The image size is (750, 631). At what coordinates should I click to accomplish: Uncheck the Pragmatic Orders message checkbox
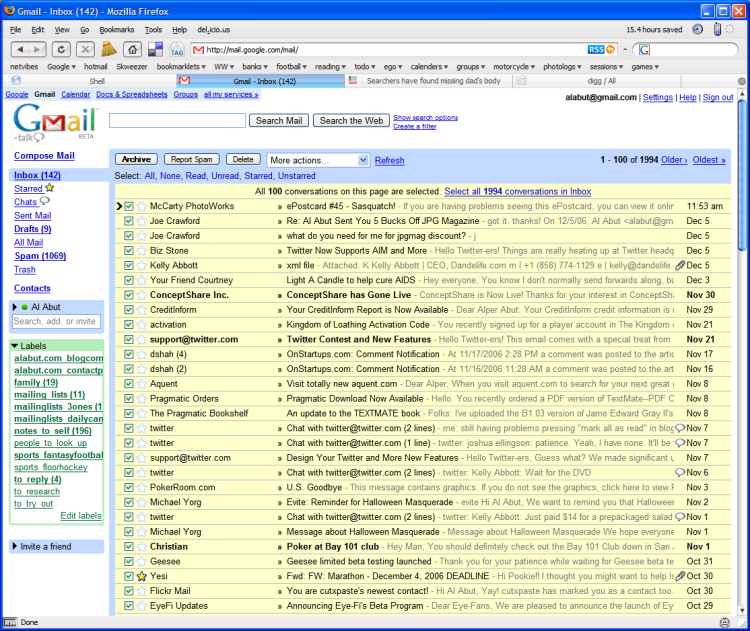[129, 399]
